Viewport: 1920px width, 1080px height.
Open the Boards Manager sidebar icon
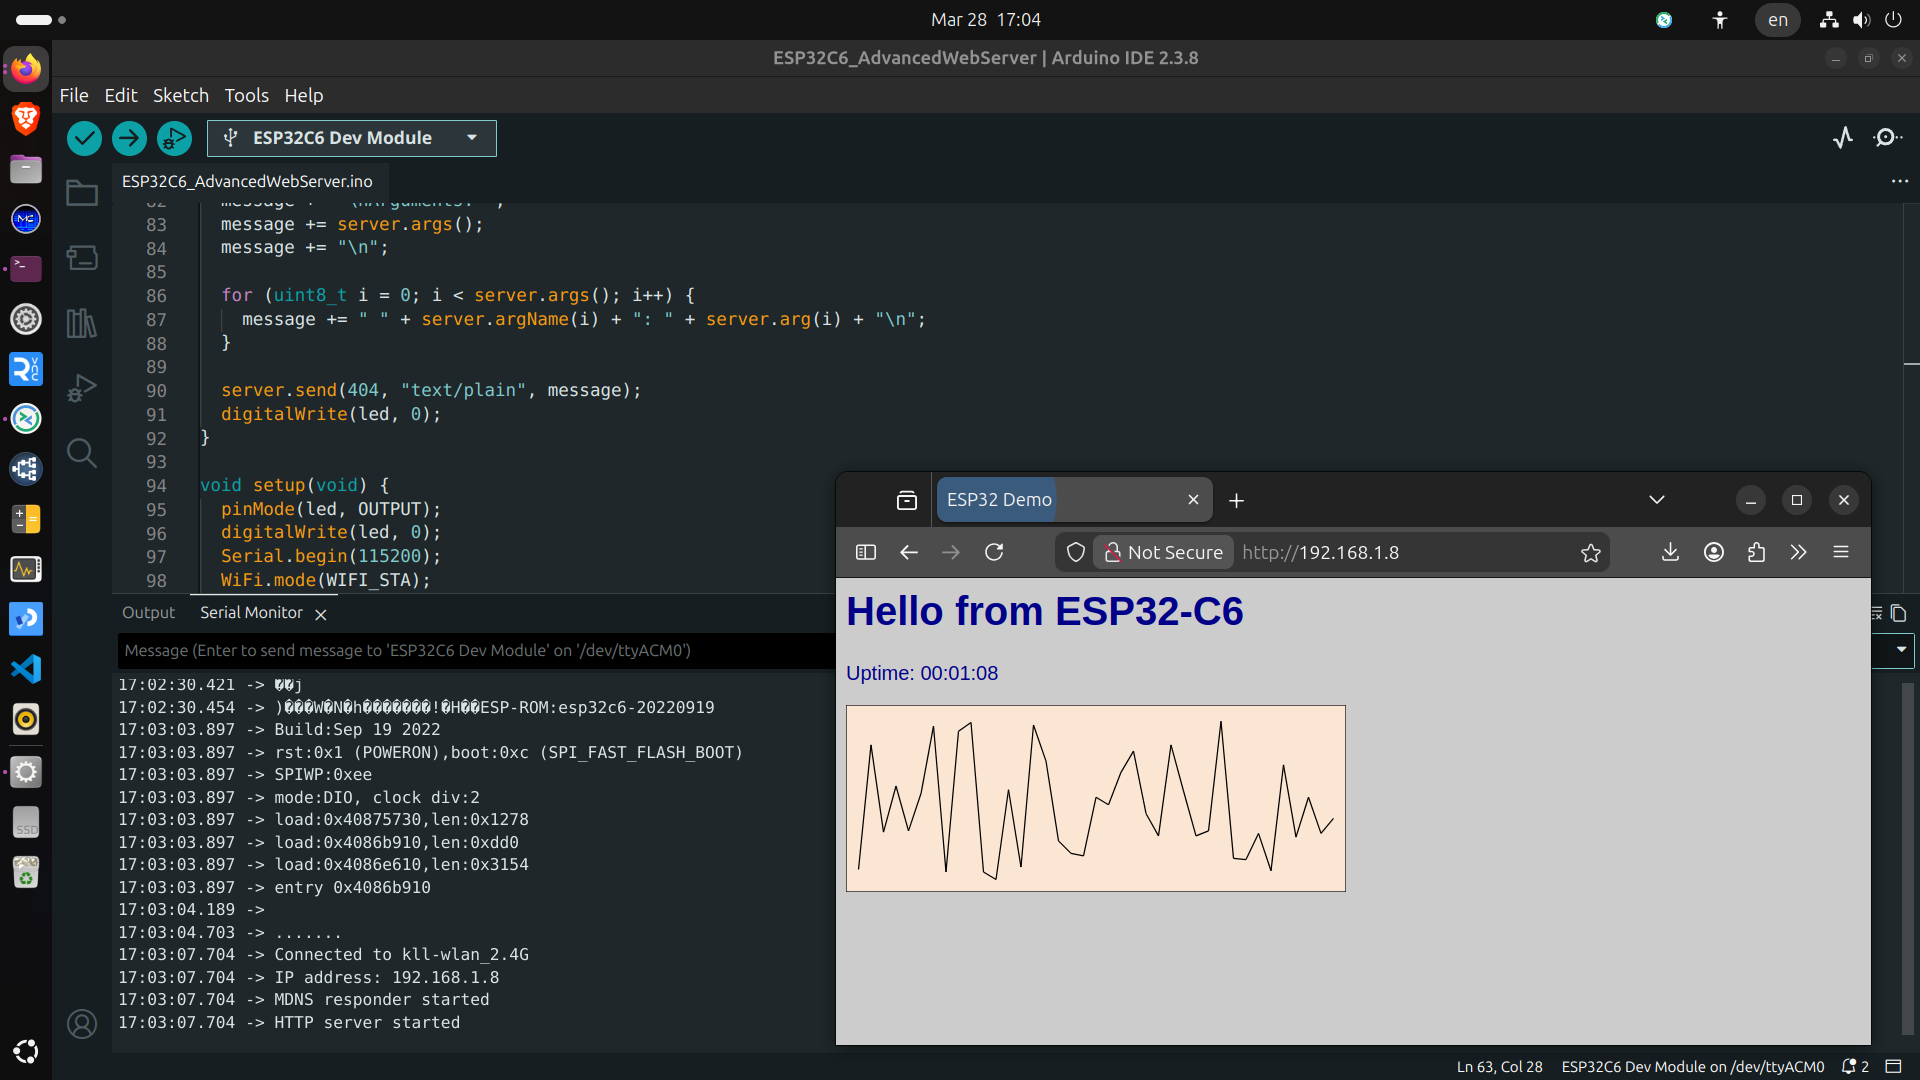pos(82,258)
